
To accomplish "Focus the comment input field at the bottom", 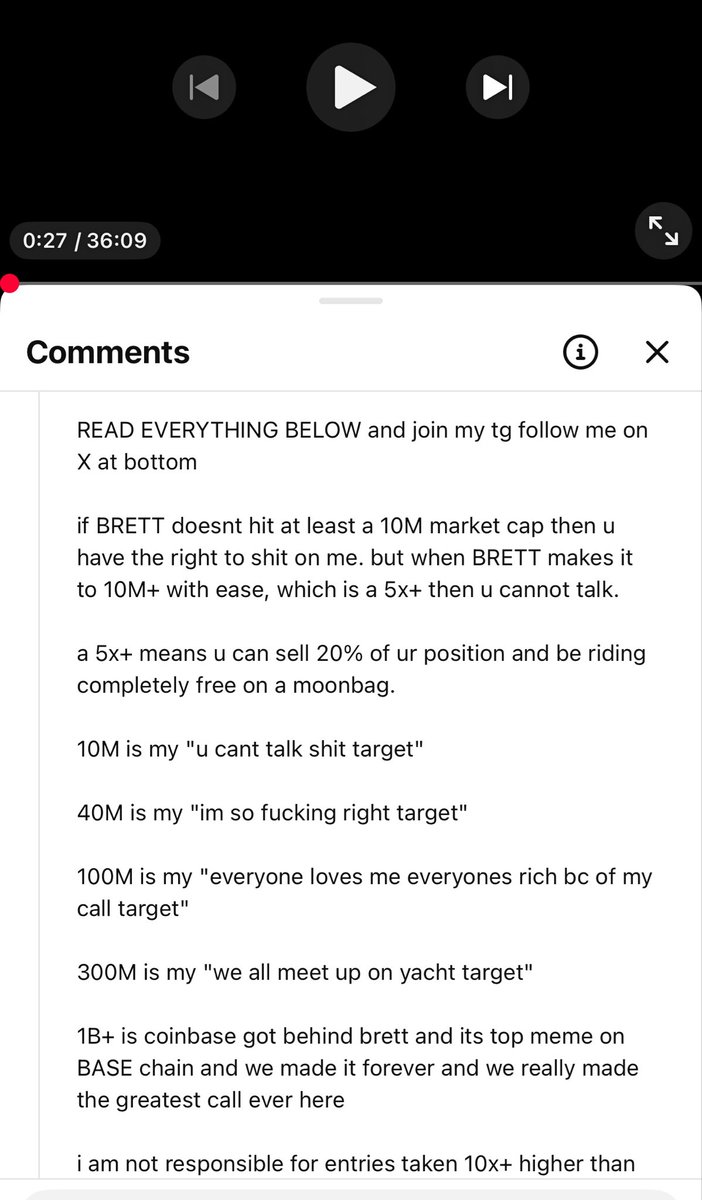I will (351, 1195).
